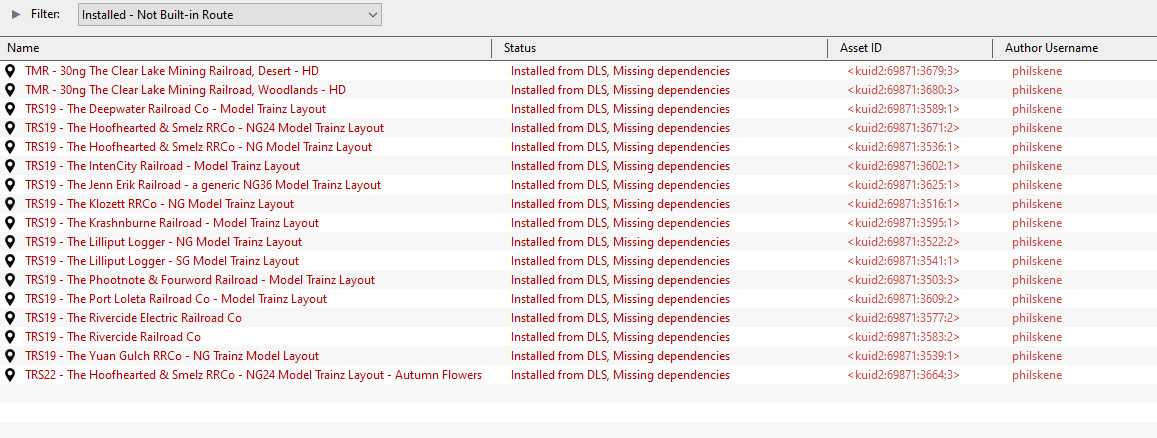
Task: Click route pin icon for Clear Lake Woodlands
Action: [x=10, y=90]
